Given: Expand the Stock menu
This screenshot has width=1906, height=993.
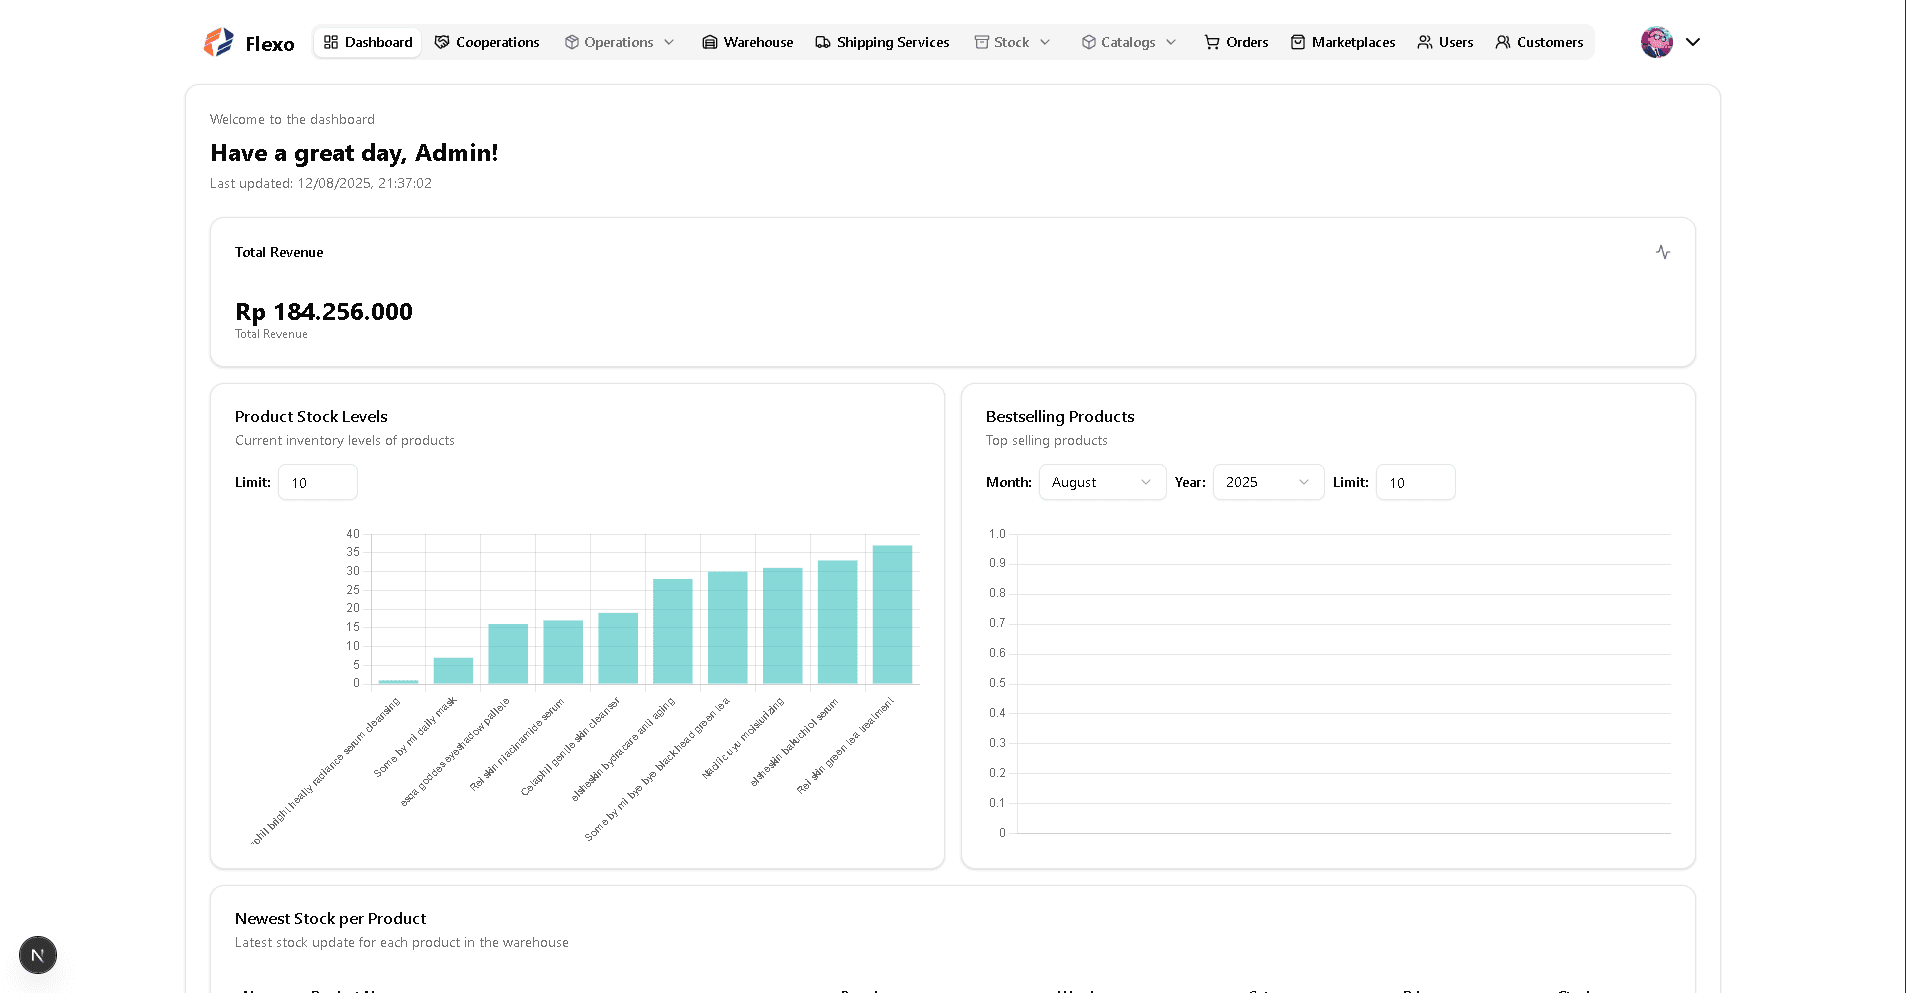Looking at the screenshot, I should pos(1012,42).
